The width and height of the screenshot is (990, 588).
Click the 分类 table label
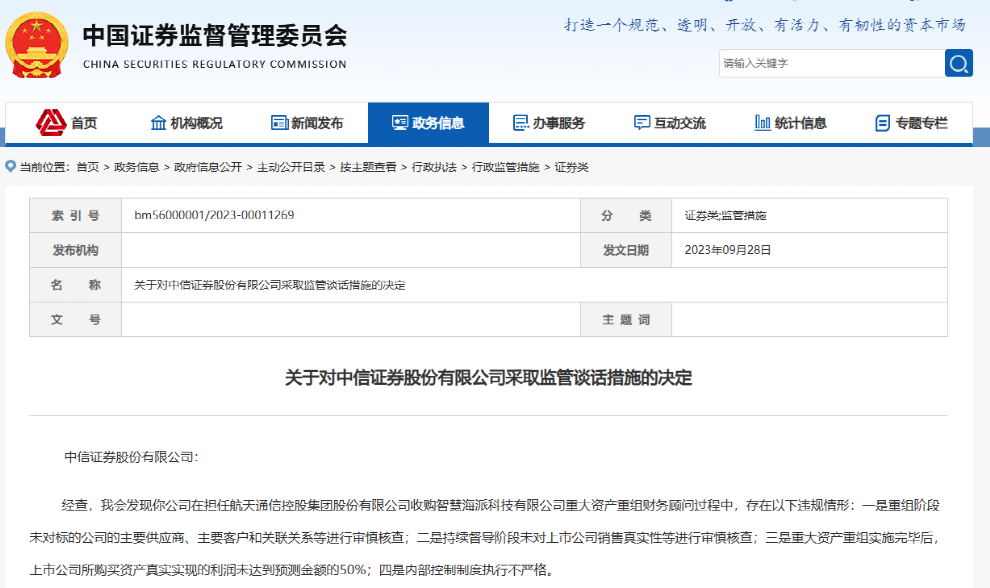tap(626, 216)
